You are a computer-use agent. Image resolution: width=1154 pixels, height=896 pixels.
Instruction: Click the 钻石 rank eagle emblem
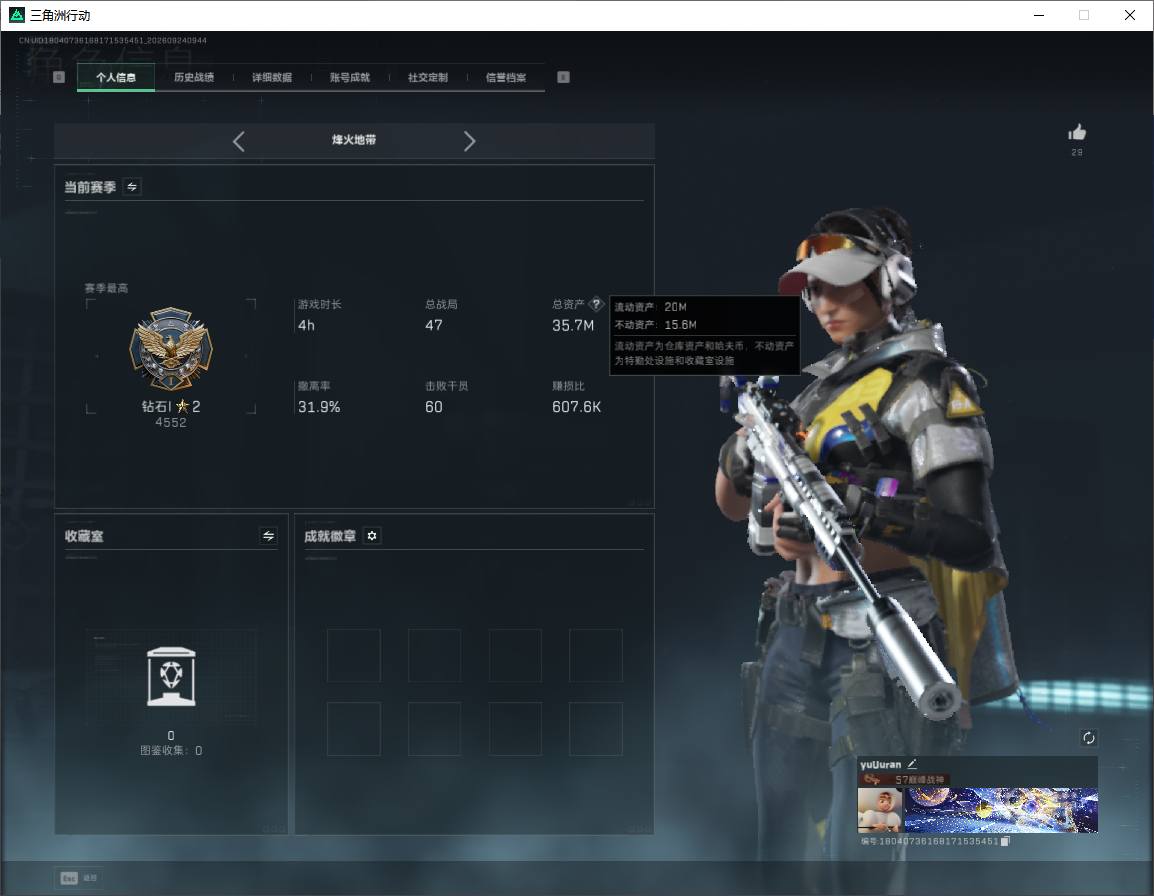click(171, 348)
